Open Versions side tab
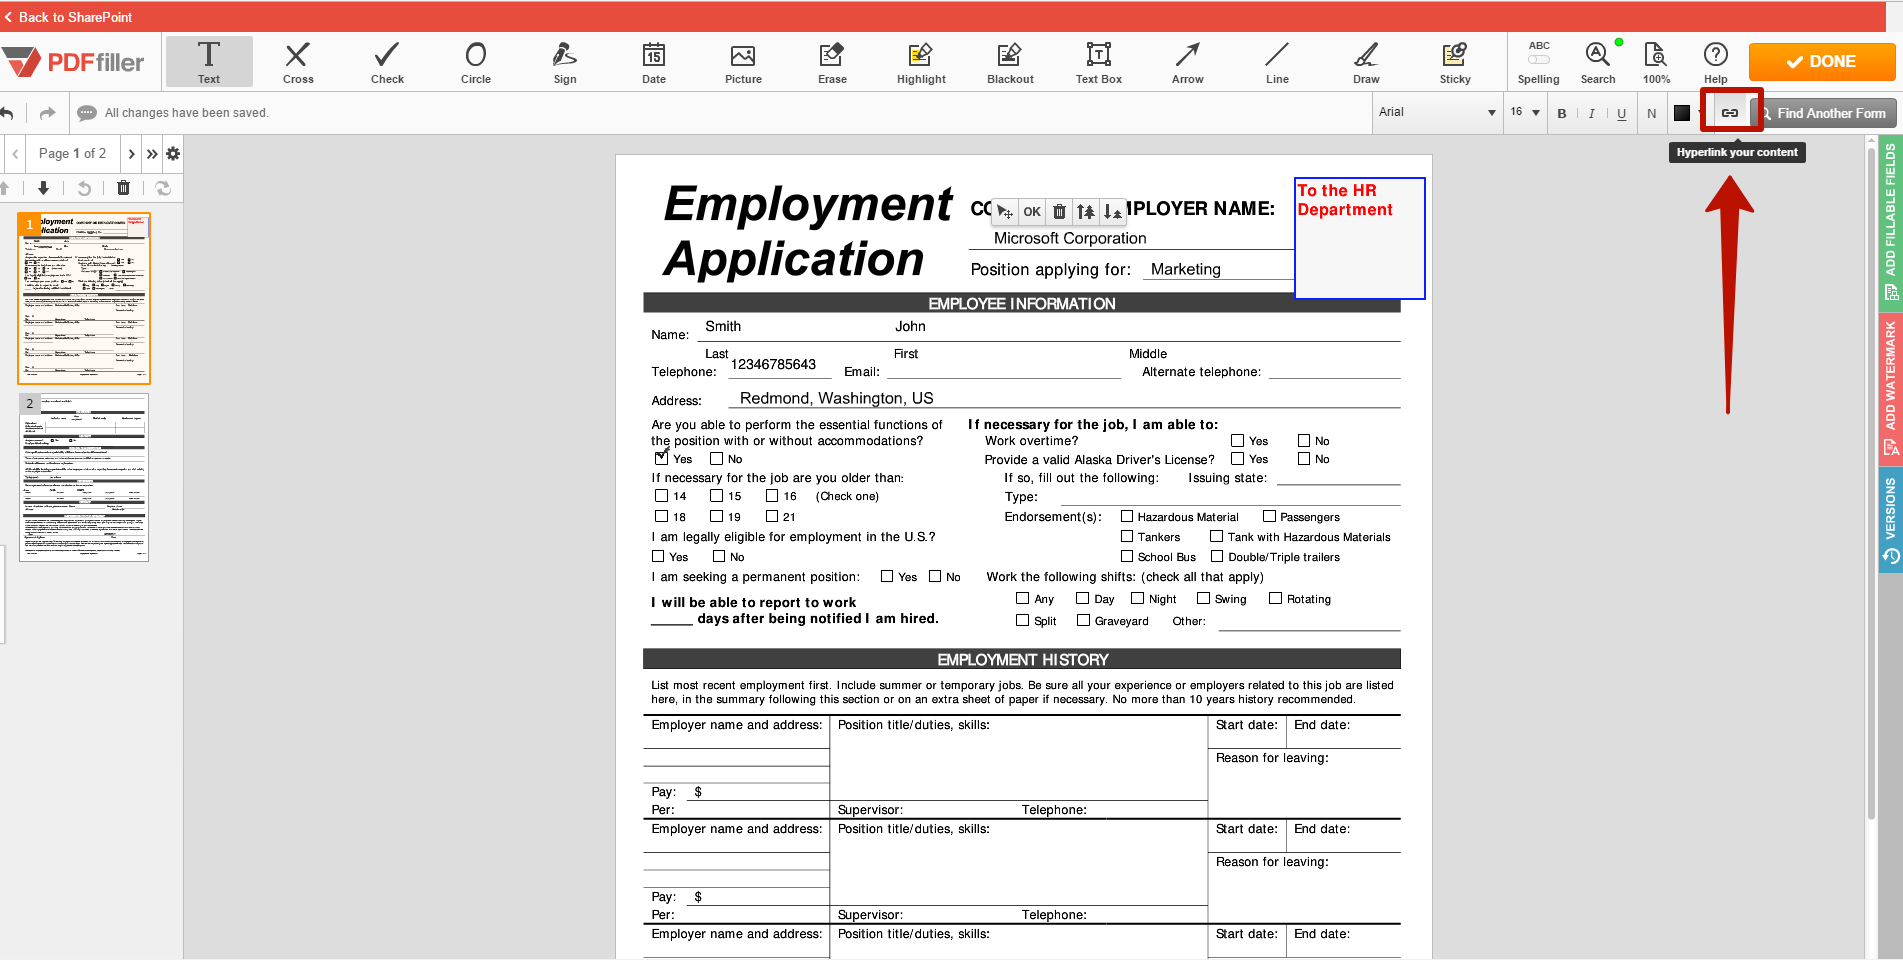 point(1890,520)
